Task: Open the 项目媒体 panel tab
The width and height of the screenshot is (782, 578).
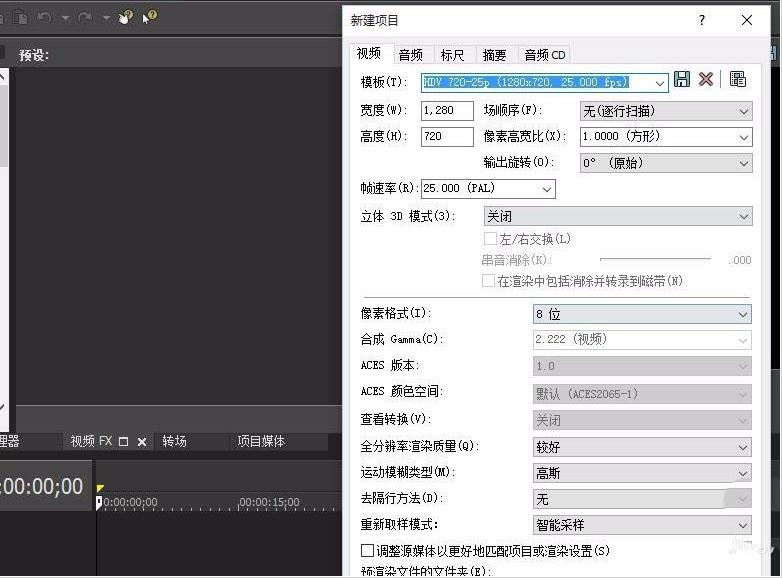Action: pos(261,441)
